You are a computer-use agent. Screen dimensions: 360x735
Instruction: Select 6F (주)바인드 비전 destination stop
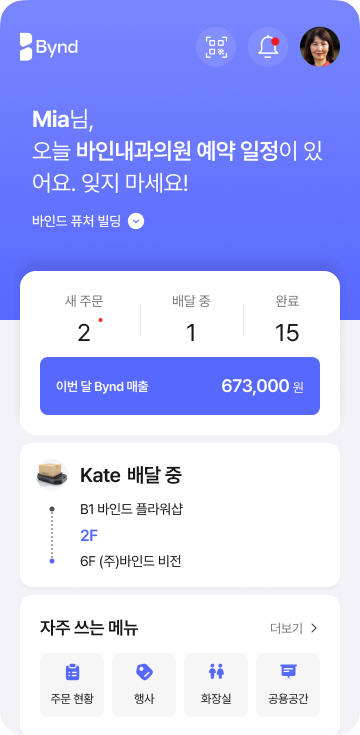coord(131,561)
